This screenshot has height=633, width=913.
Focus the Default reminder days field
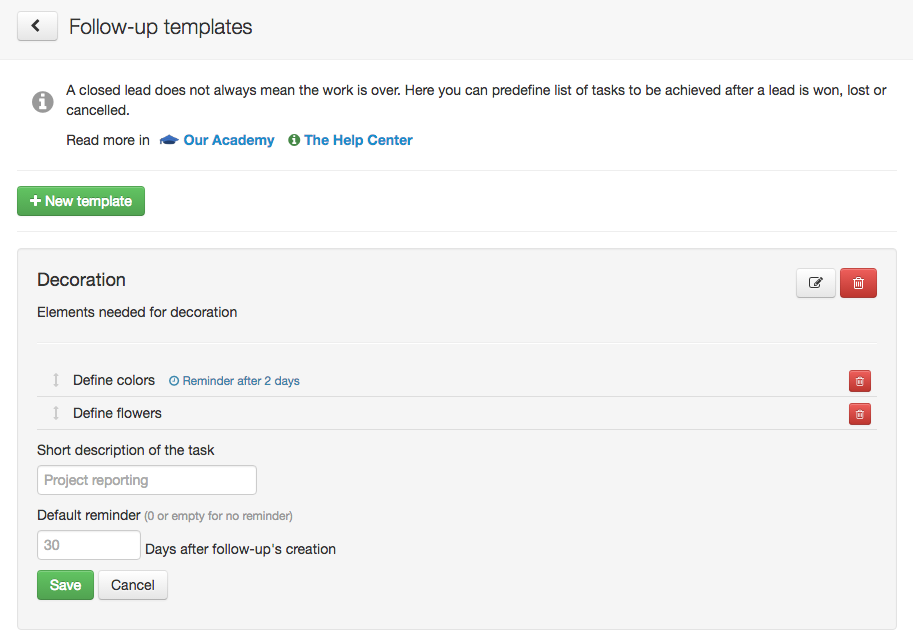(89, 545)
